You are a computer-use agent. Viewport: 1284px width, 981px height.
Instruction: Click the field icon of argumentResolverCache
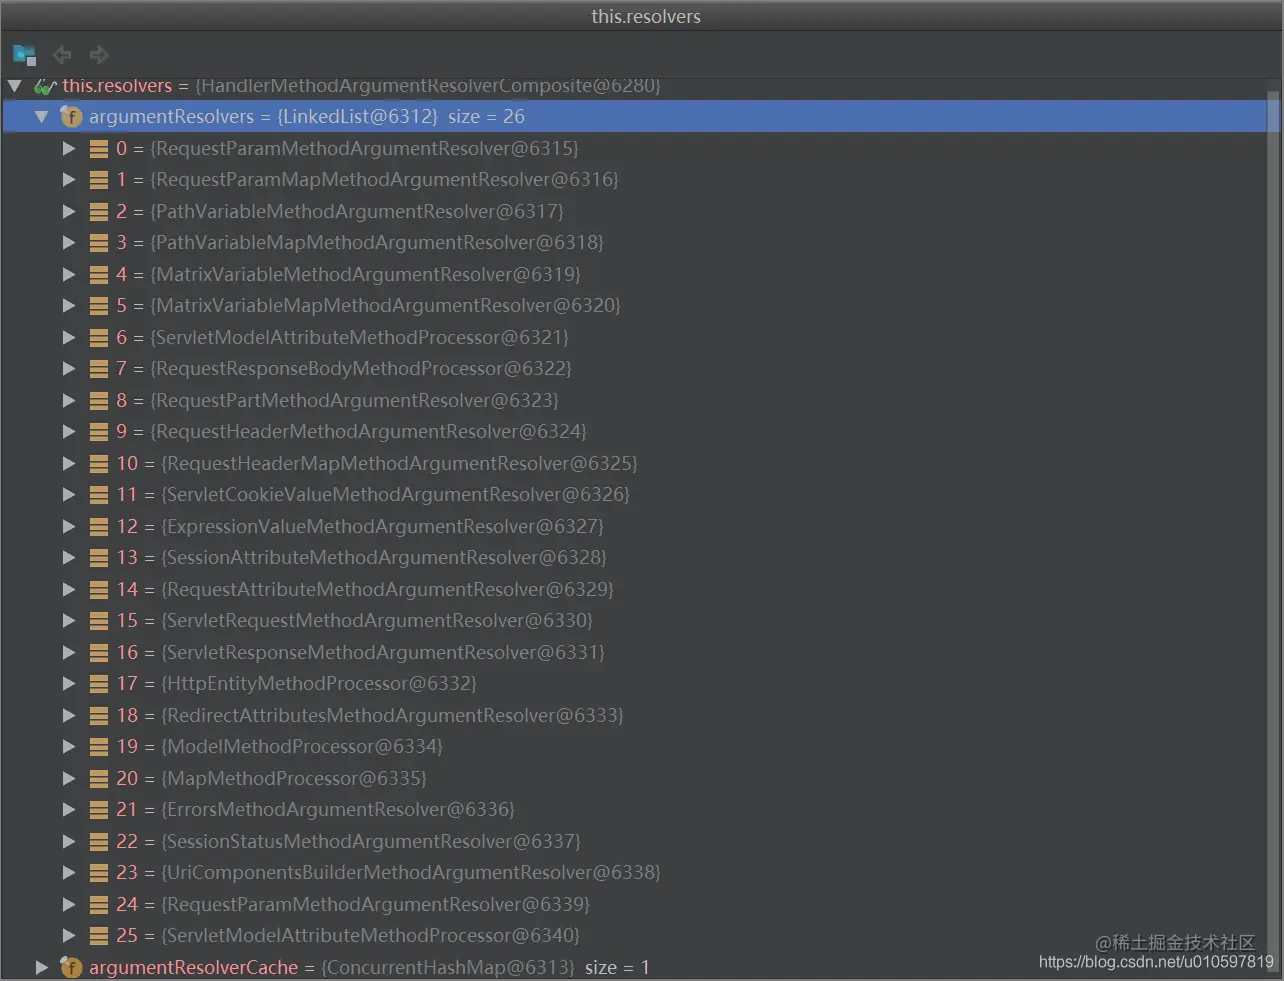tap(71, 967)
